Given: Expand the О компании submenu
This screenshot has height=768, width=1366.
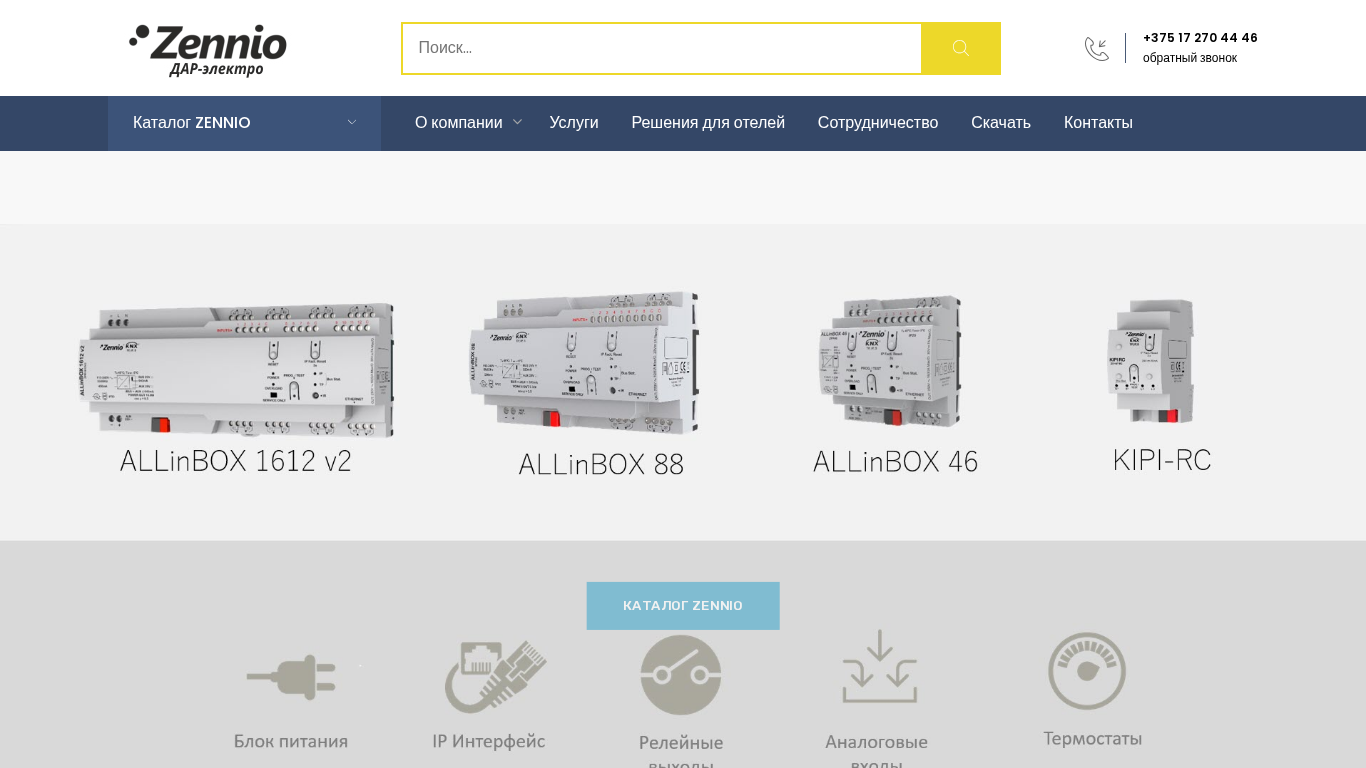Looking at the screenshot, I should tap(467, 123).
